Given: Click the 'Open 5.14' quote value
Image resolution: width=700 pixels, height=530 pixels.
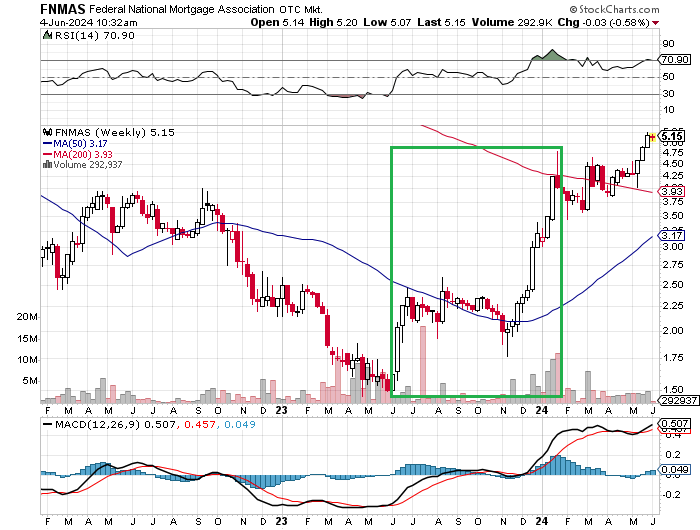Looking at the screenshot, I should (x=278, y=22).
